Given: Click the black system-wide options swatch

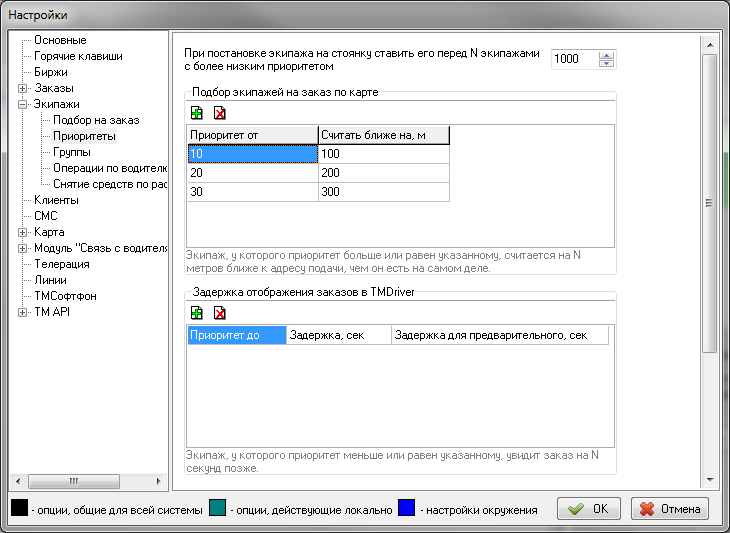Looking at the screenshot, I should 18,509.
